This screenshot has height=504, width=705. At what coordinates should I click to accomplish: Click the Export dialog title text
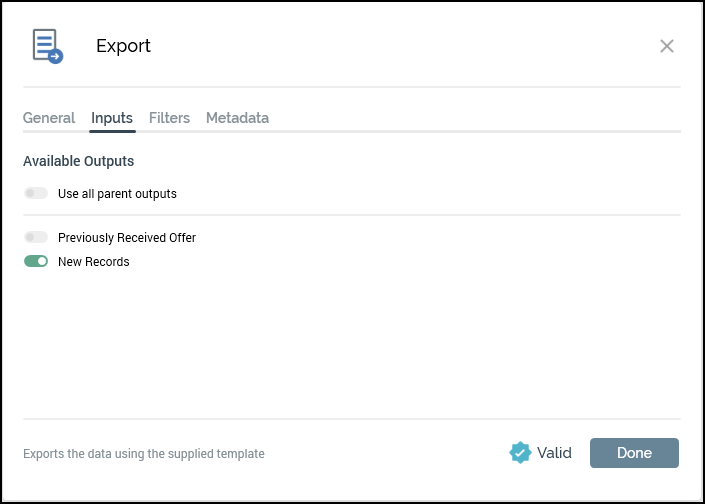(123, 46)
